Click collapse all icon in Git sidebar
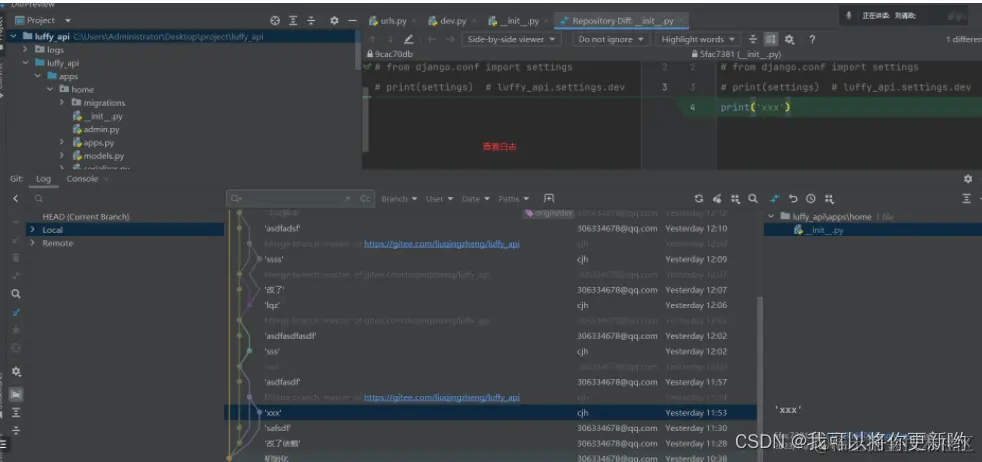The width and height of the screenshot is (982, 462). point(16,430)
